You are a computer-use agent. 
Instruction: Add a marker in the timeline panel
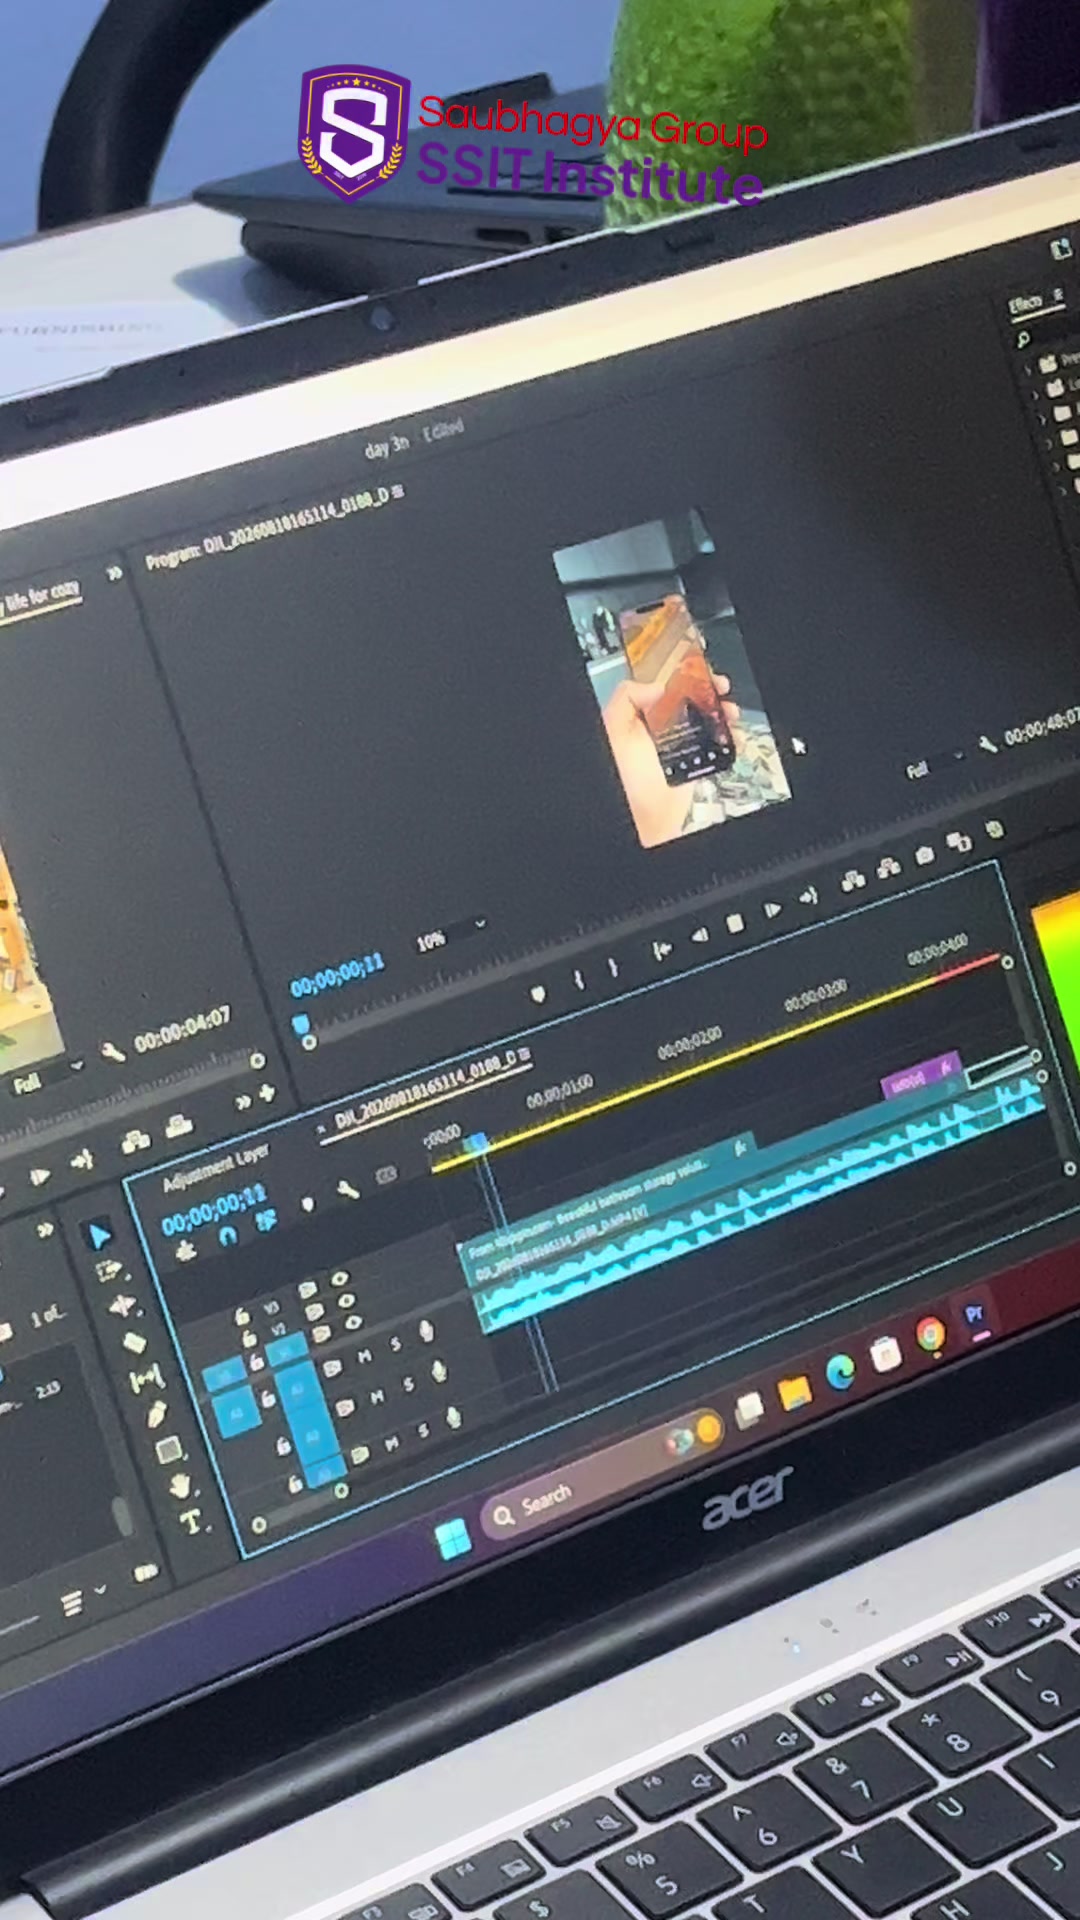[x=307, y=1204]
